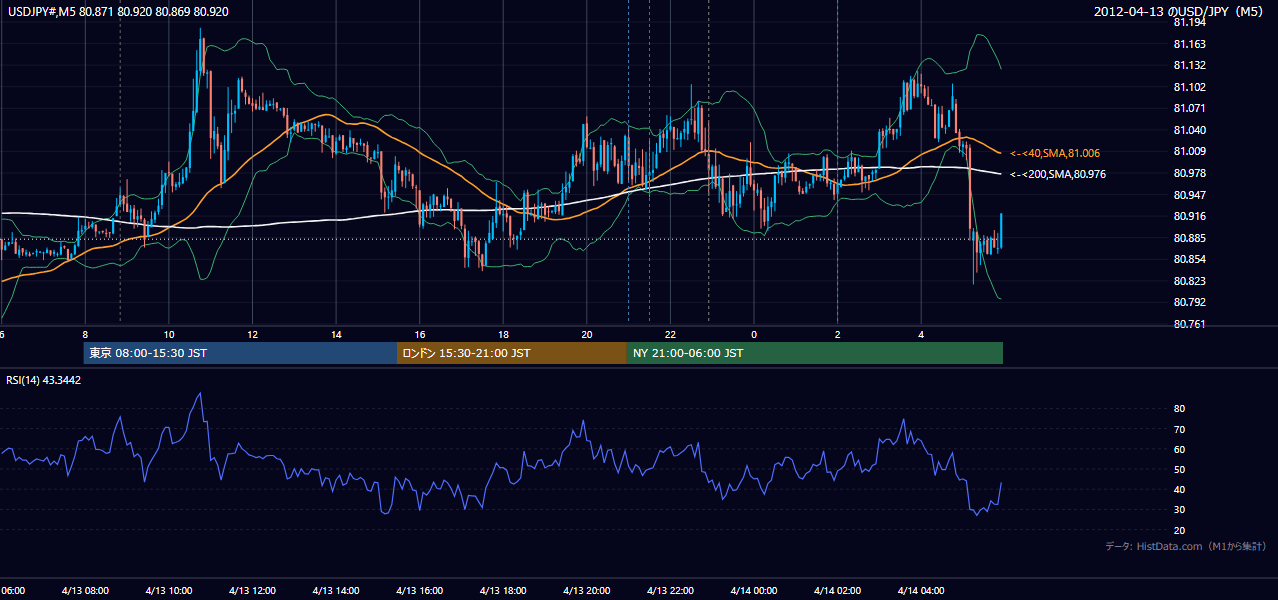Click RSI scale value 80
This screenshot has height=600, width=1278.
click(x=1180, y=409)
